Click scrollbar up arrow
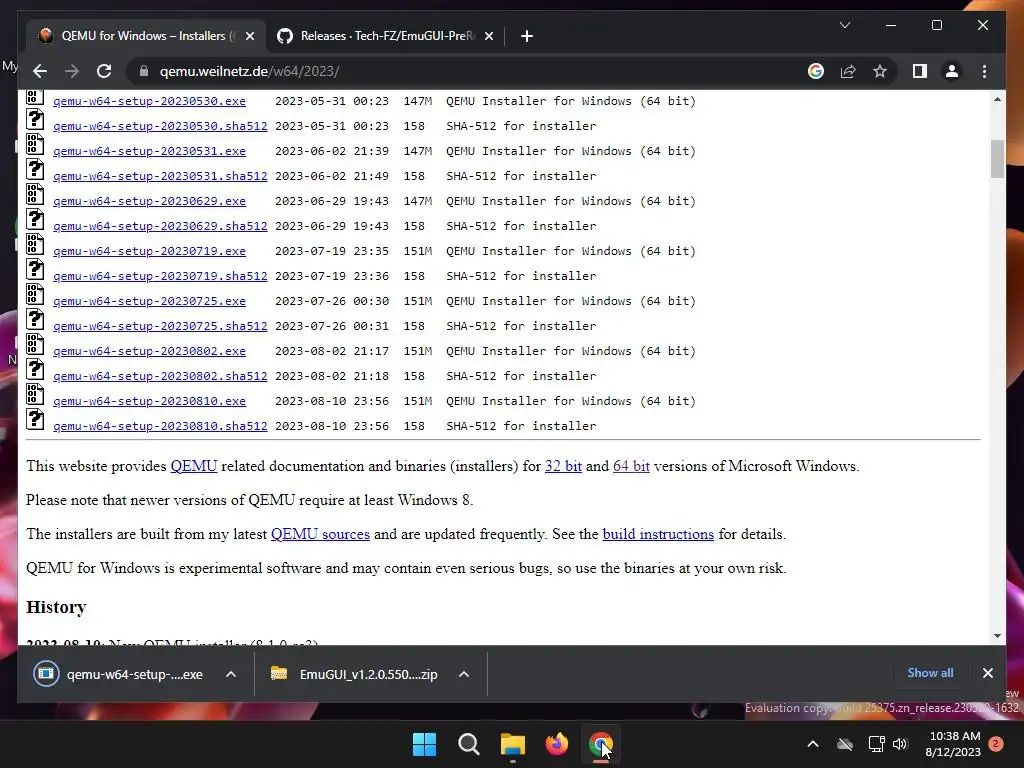1024x768 pixels. pos(997,99)
